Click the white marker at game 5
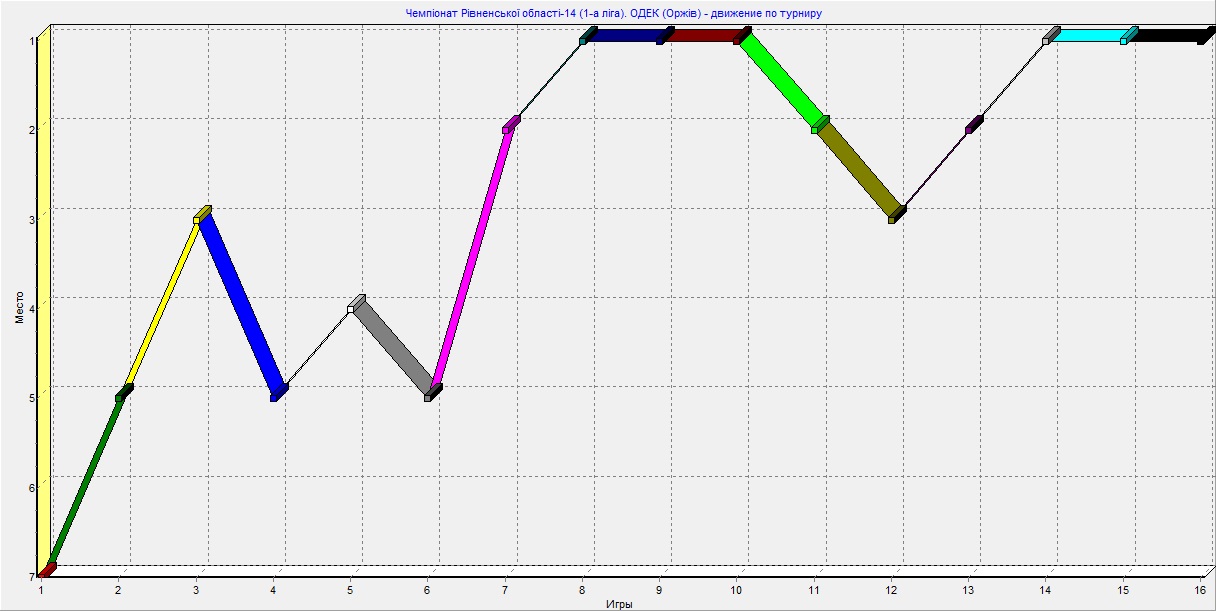1216x611 pixels. (351, 309)
